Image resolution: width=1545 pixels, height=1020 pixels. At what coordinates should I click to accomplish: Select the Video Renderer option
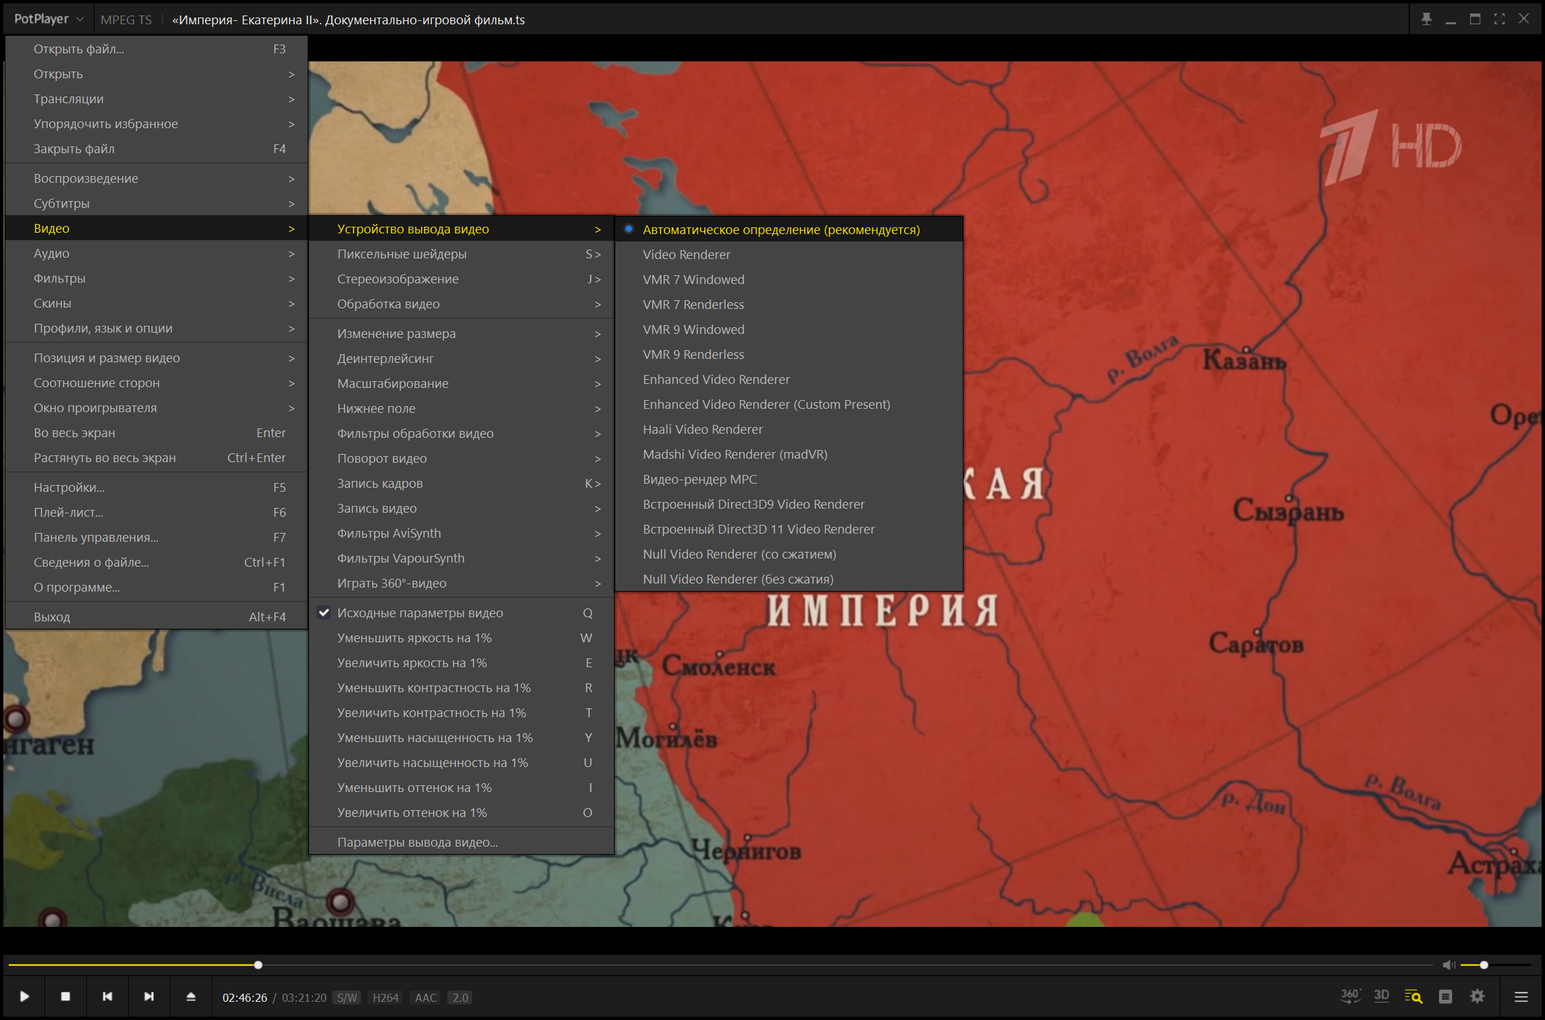click(789, 254)
